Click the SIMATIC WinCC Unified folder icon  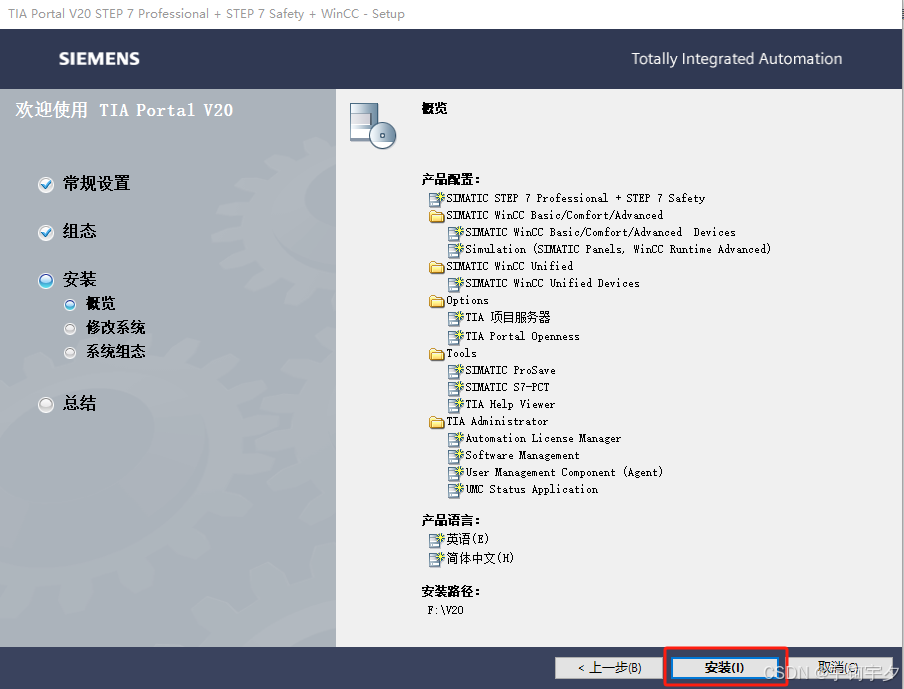[436, 267]
